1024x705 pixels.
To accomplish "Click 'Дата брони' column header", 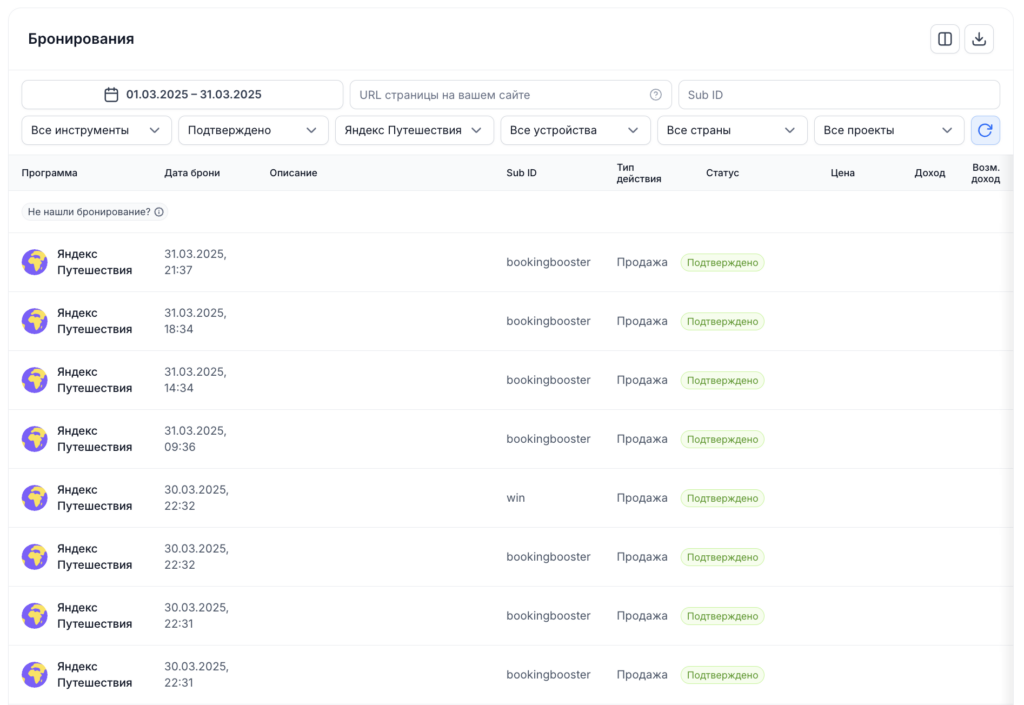I will (192, 173).
